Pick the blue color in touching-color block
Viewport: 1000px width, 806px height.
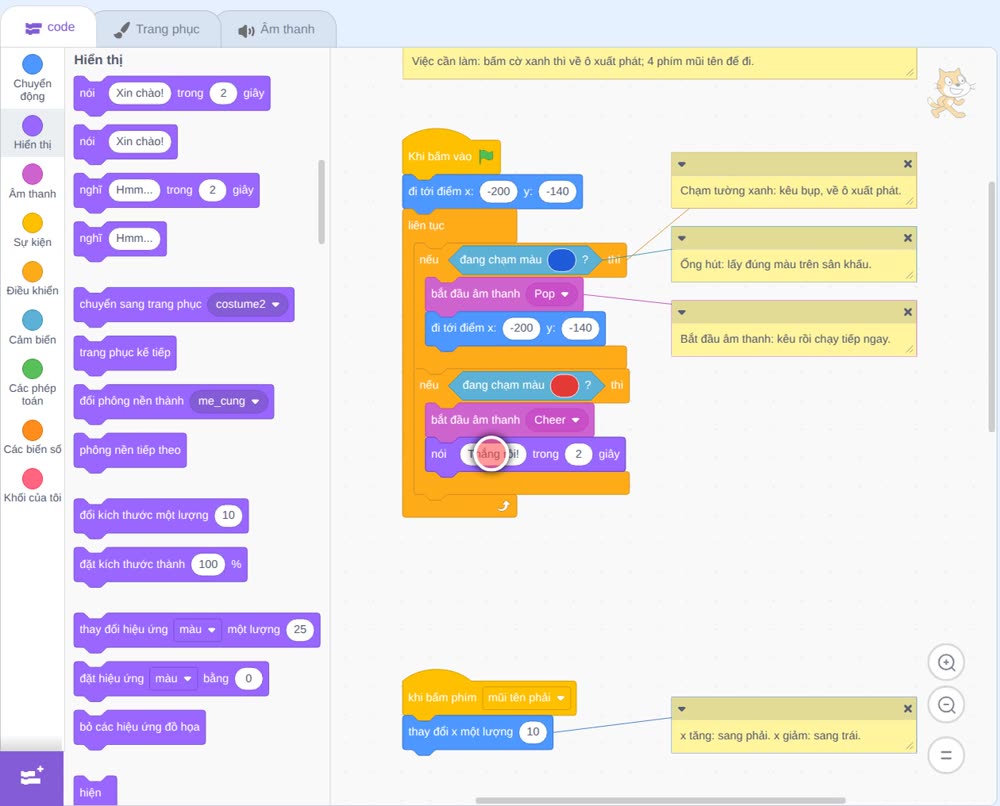pos(562,260)
